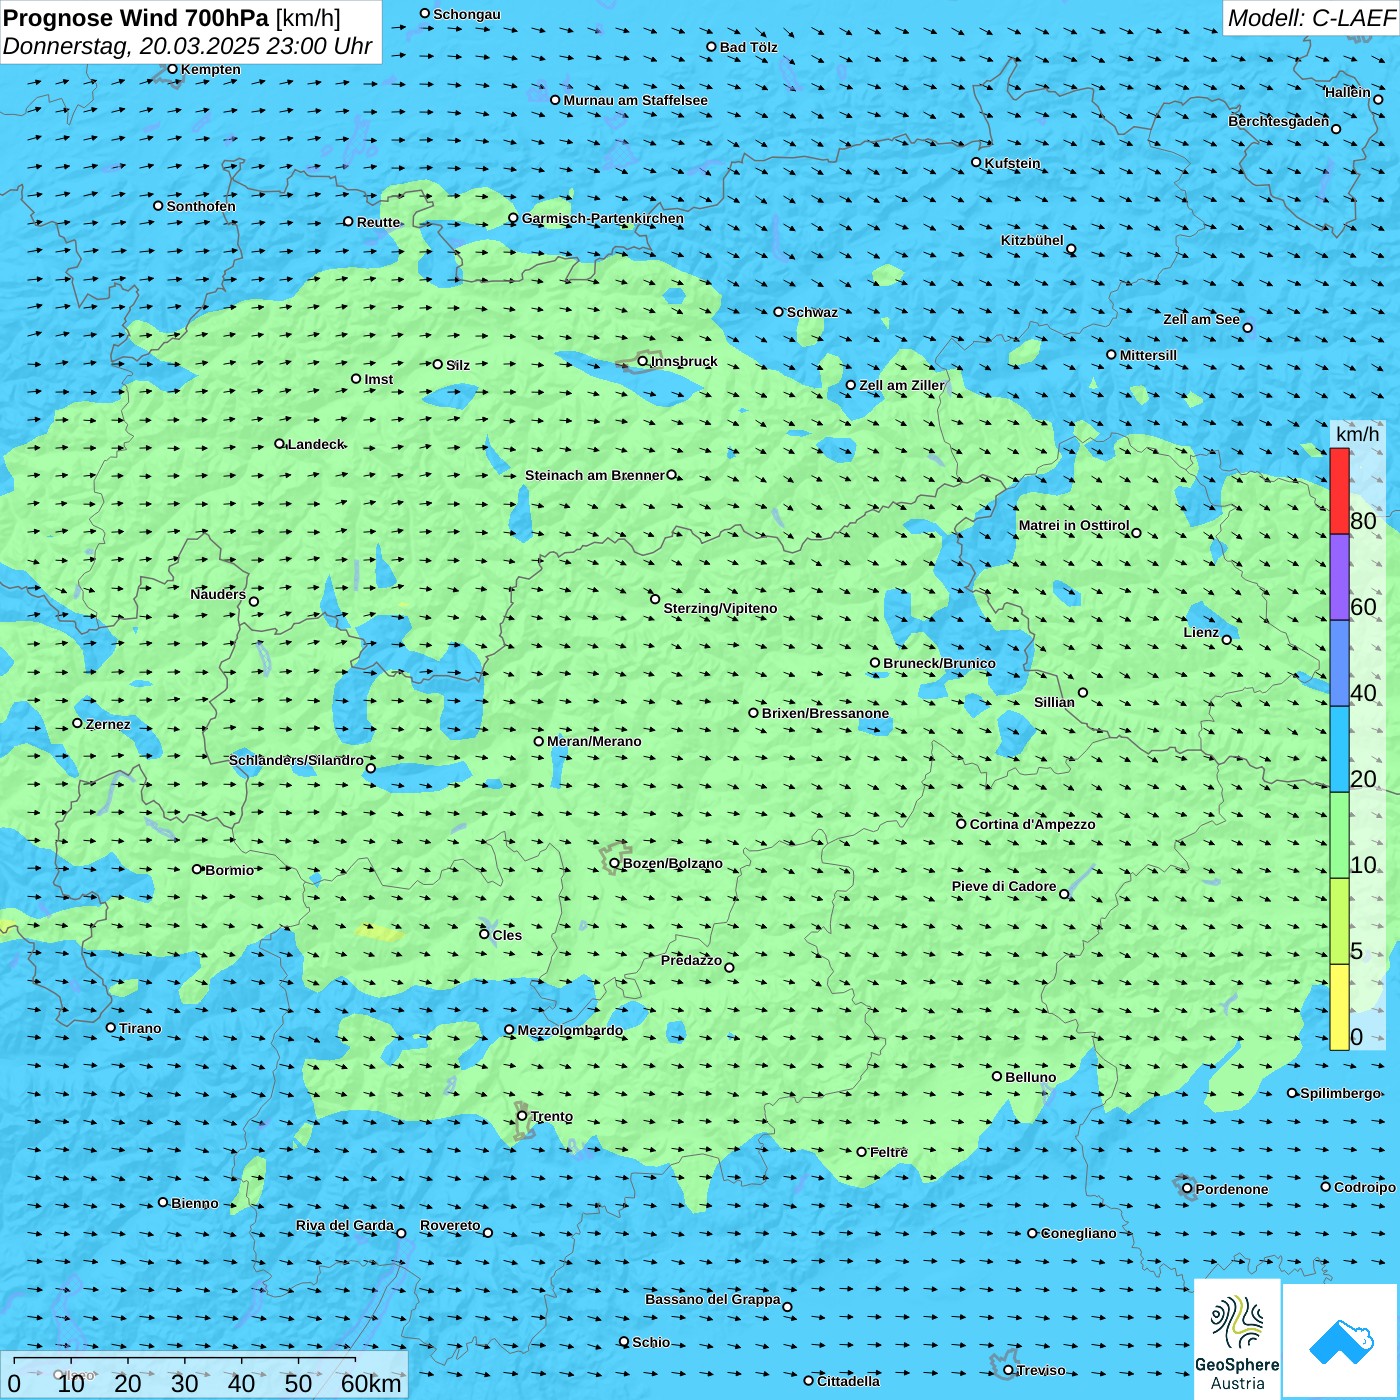Click the purple legend segment for 60-80 km/h

1339,577
